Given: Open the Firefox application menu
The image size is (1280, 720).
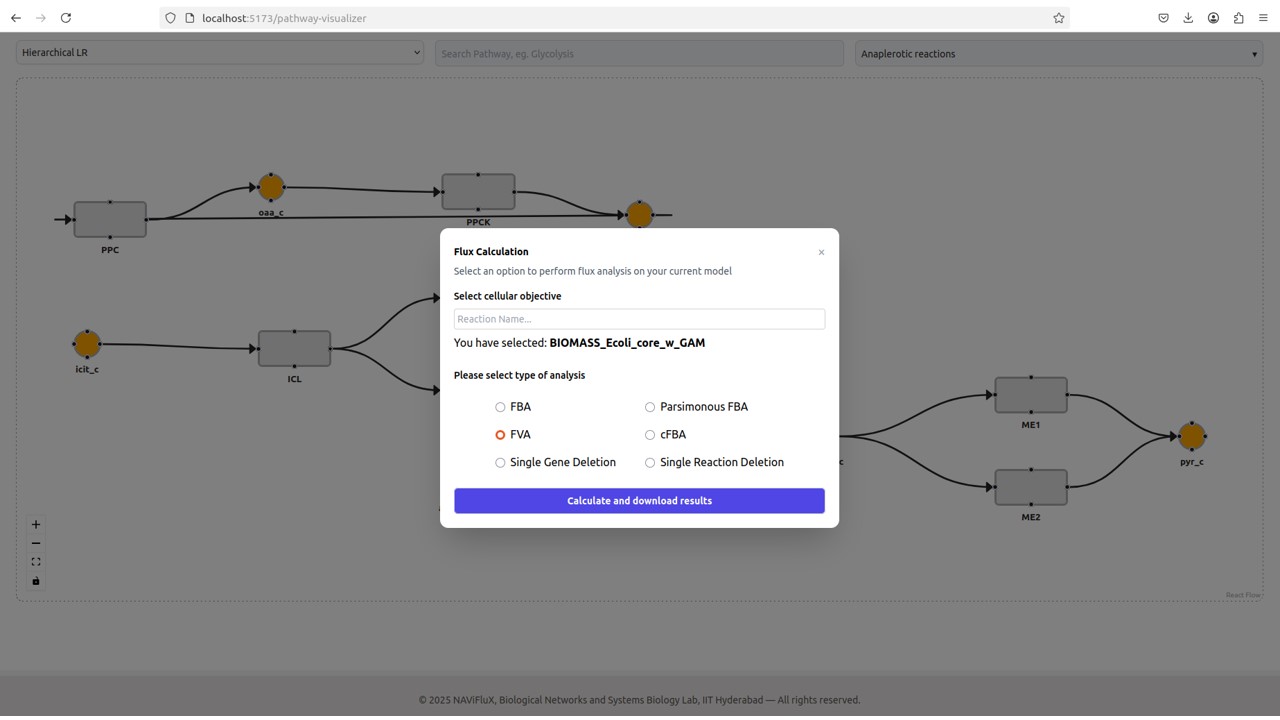Looking at the screenshot, I should [1262, 17].
